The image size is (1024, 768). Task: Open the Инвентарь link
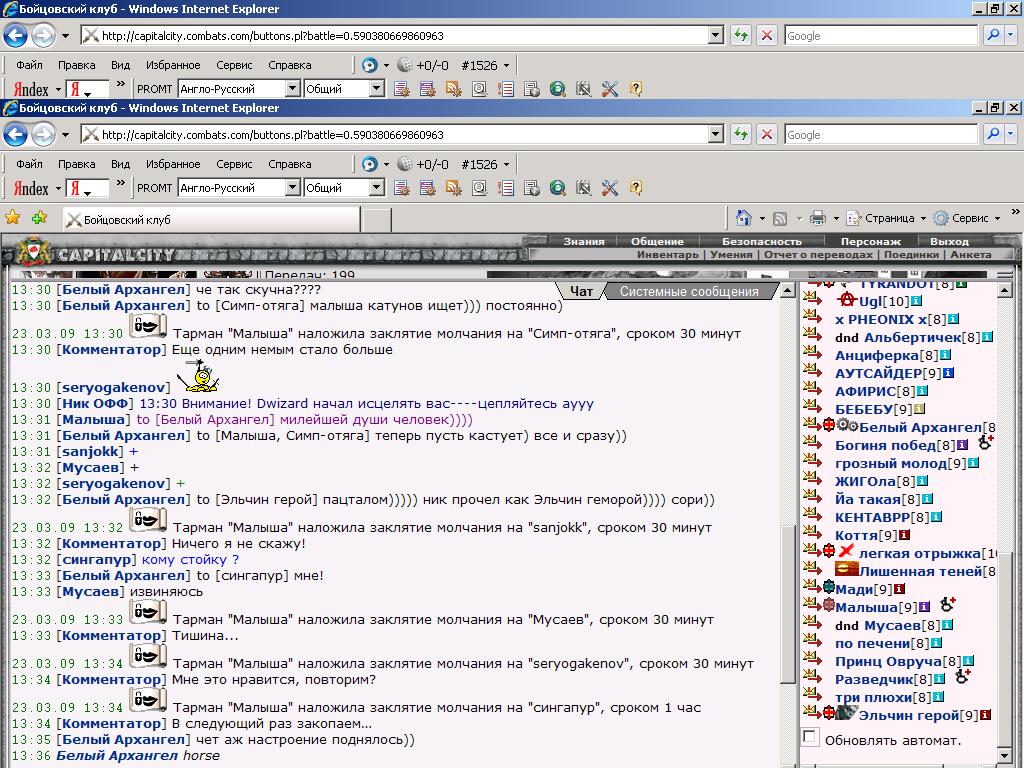point(667,255)
